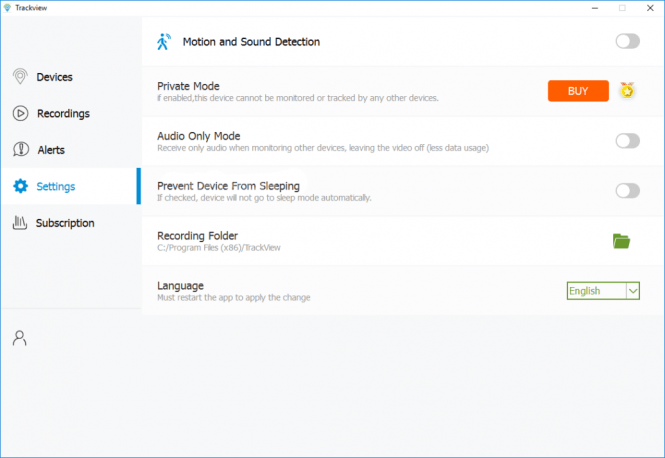Click the Devices location pin icon
Image resolution: width=665 pixels, height=458 pixels.
[20, 77]
